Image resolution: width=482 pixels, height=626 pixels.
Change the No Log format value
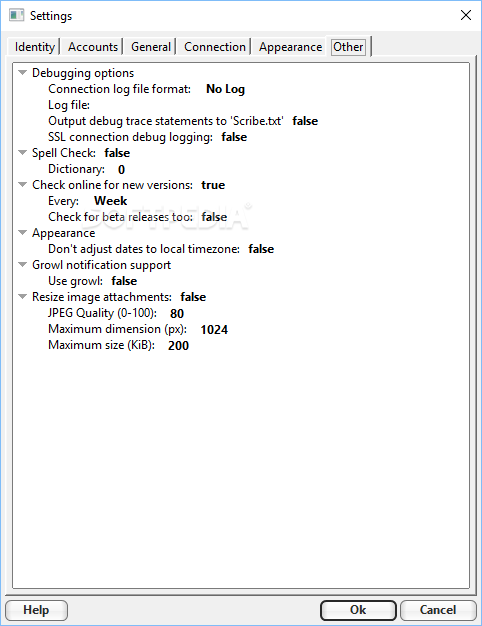[x=225, y=89]
